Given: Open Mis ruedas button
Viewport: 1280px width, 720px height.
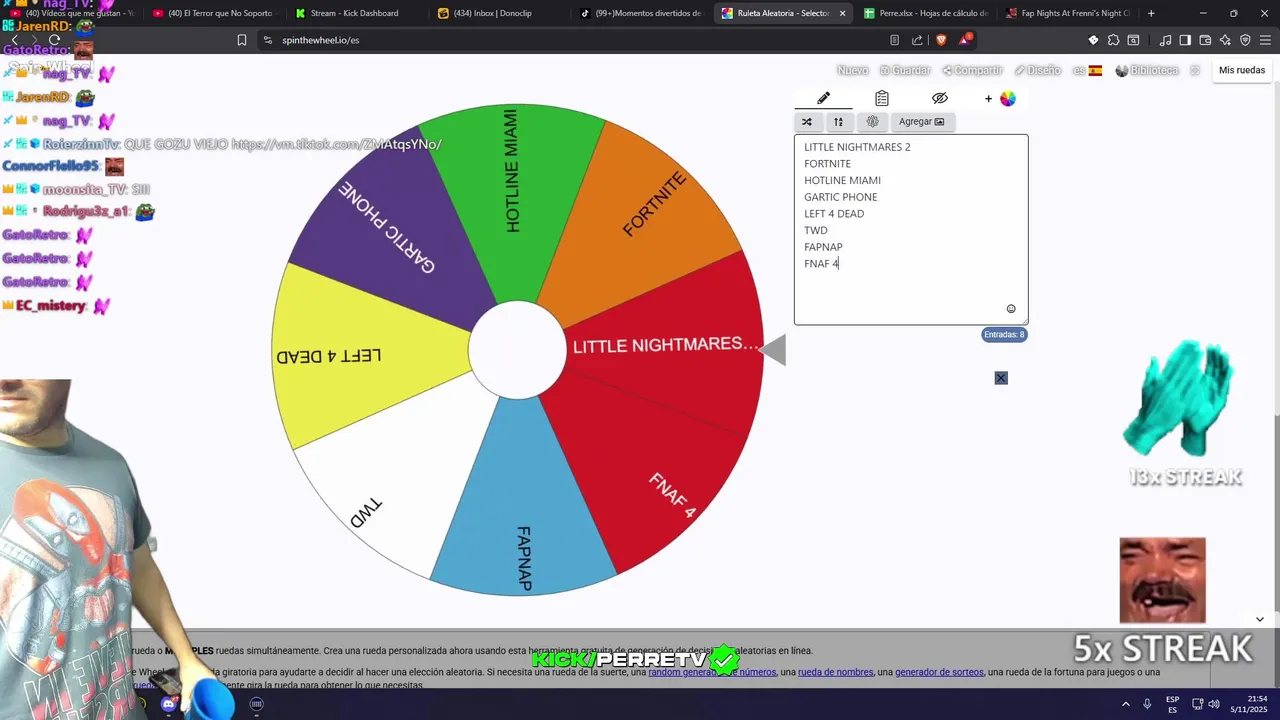Looking at the screenshot, I should (1242, 70).
